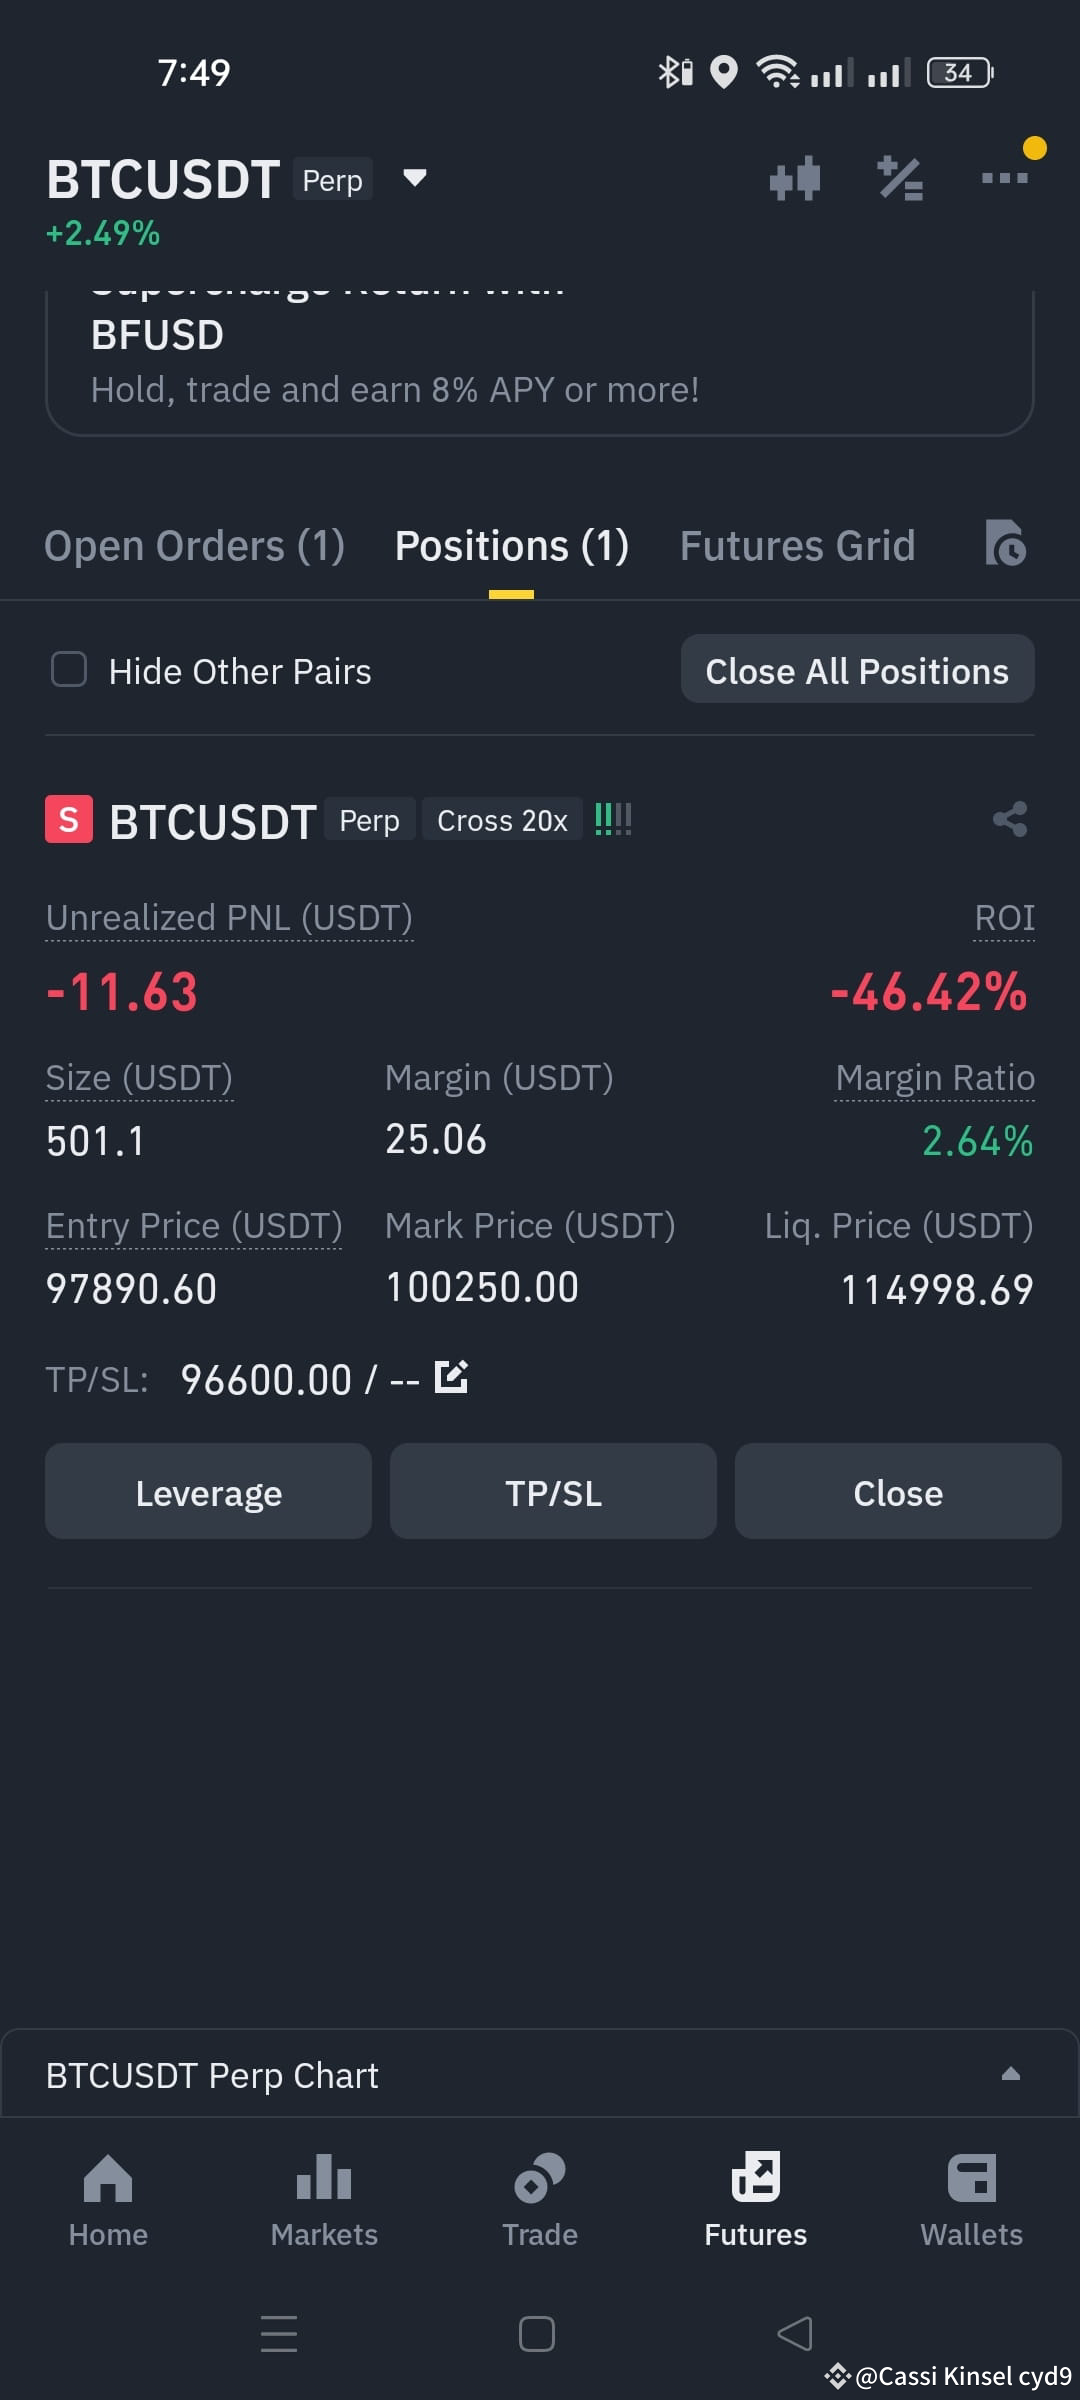Switch to the Futures Grid tab

(797, 546)
